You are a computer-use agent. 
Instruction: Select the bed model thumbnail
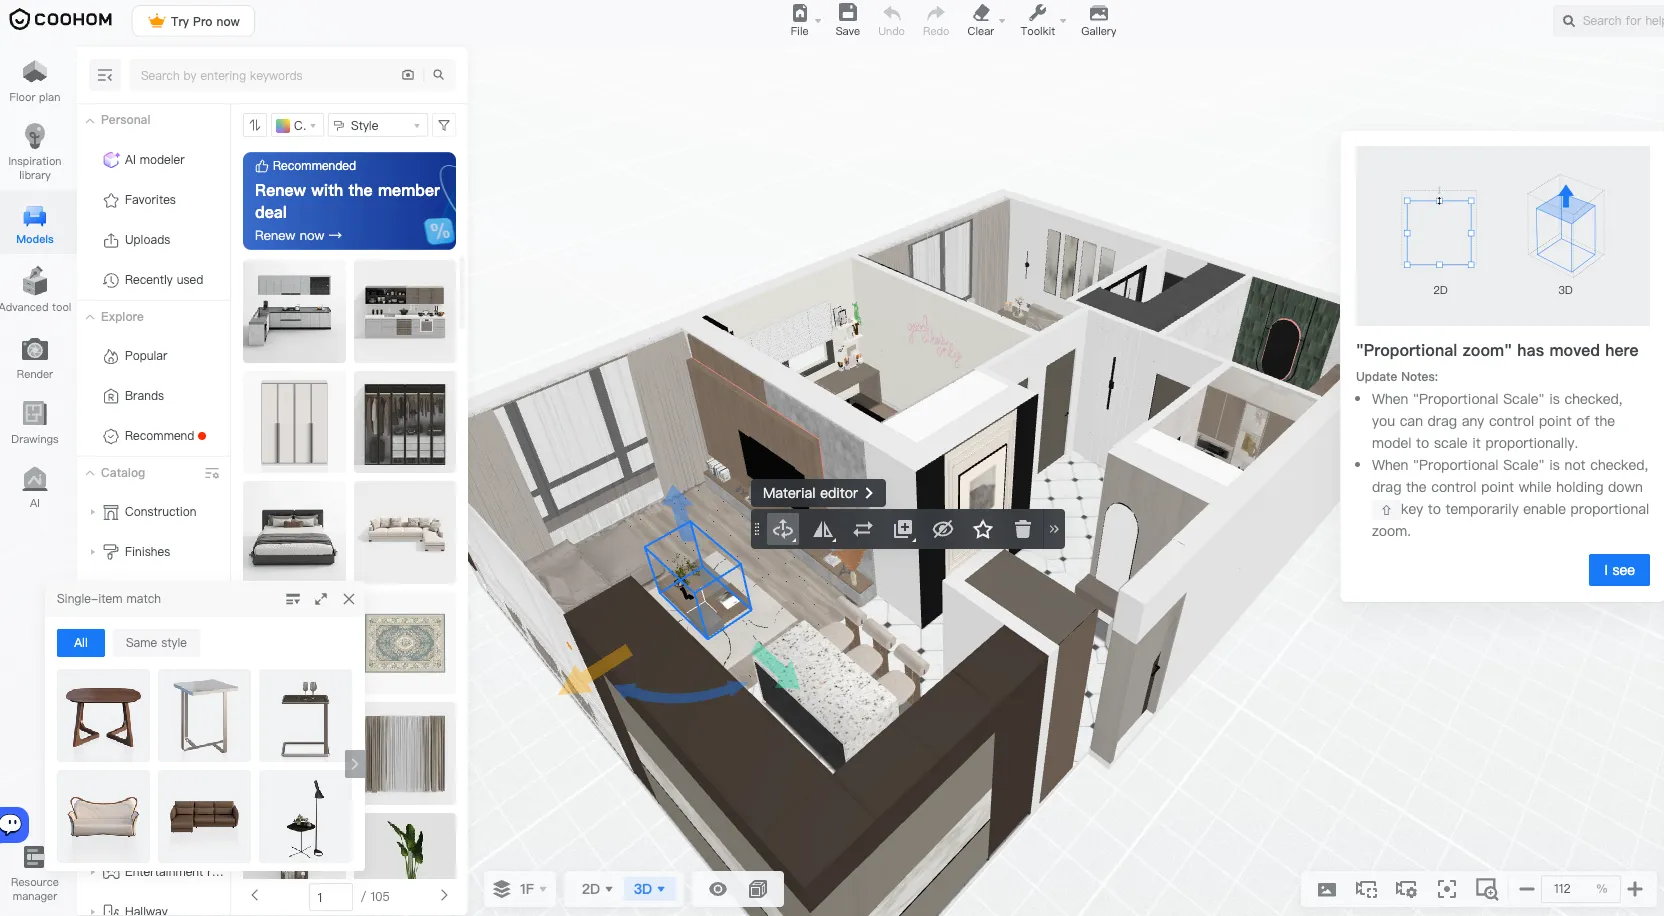pyautogui.click(x=294, y=532)
